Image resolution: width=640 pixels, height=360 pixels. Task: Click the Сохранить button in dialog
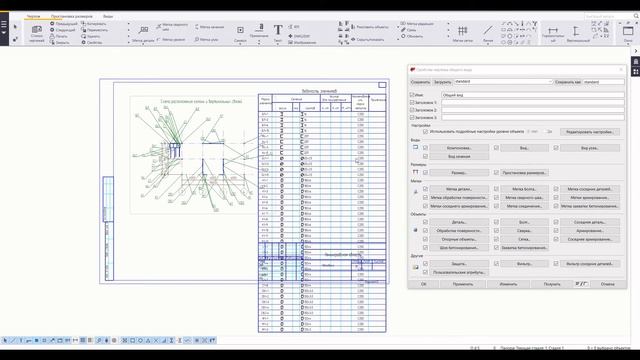(420, 82)
